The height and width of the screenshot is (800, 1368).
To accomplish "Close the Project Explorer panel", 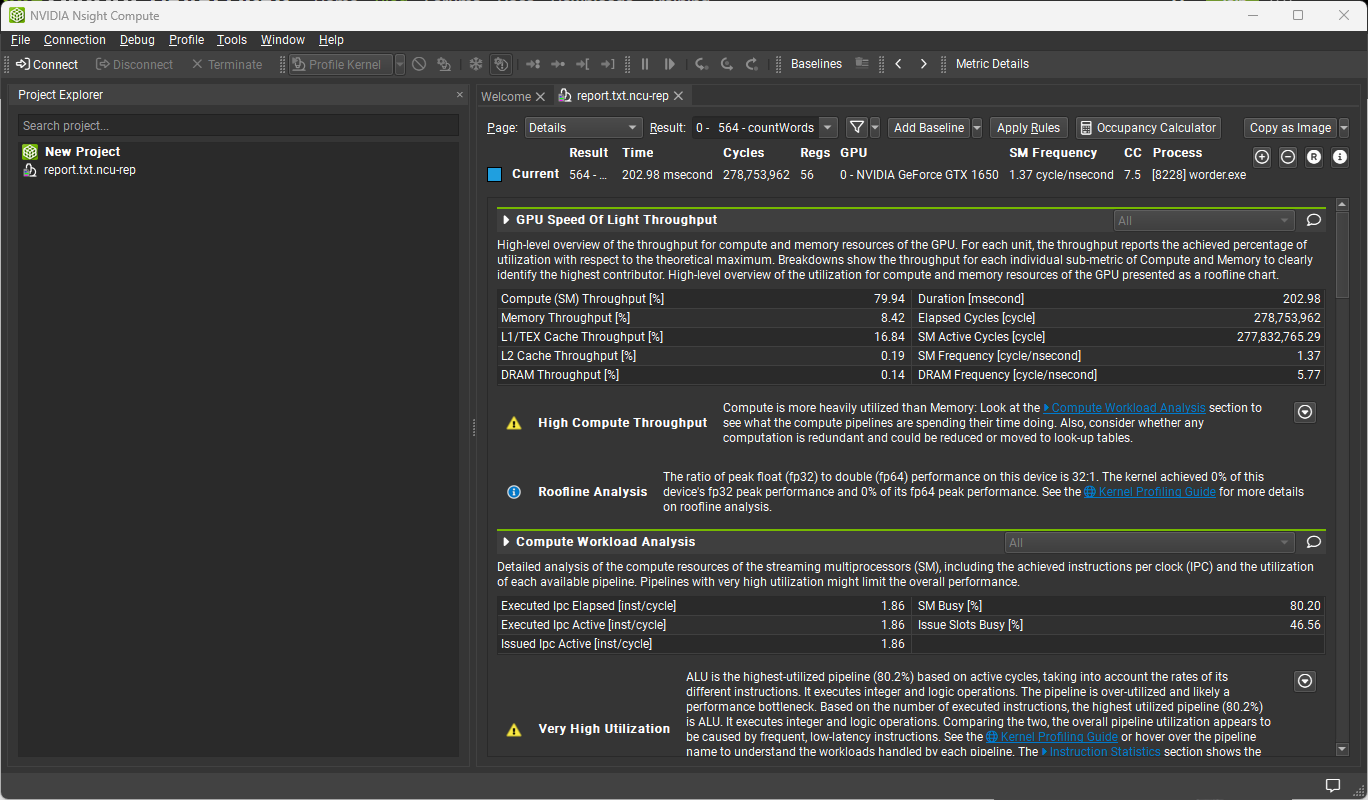I will pyautogui.click(x=460, y=95).
